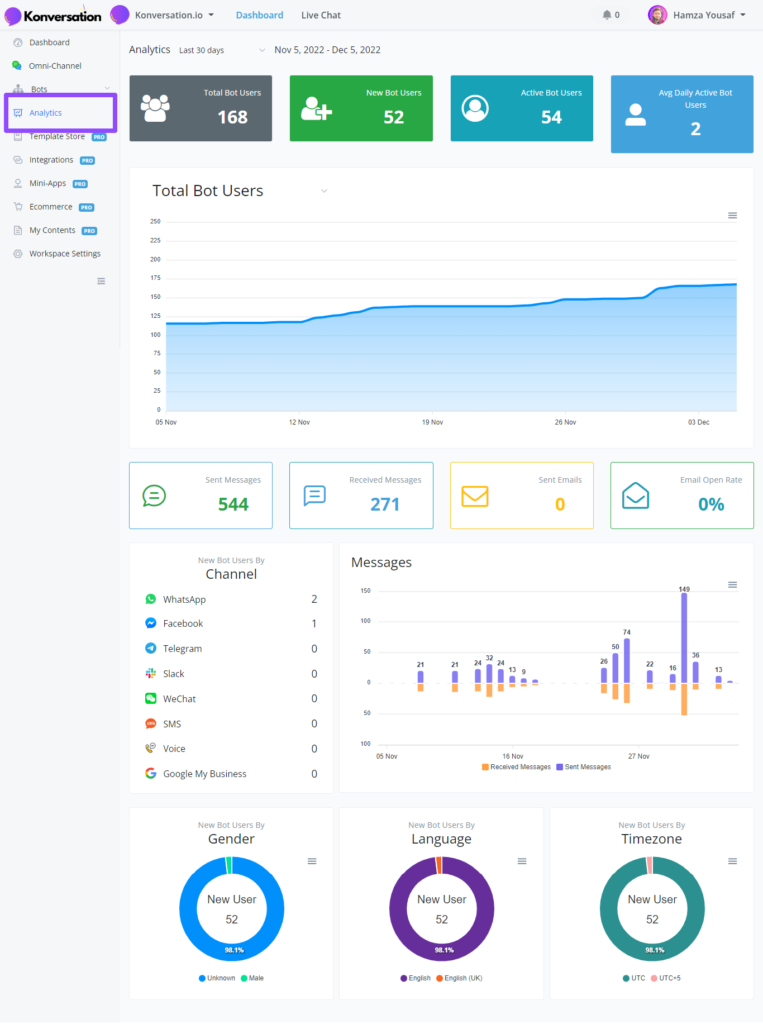Toggle Sent Messages legend series
The image size is (763, 1024).
[584, 767]
